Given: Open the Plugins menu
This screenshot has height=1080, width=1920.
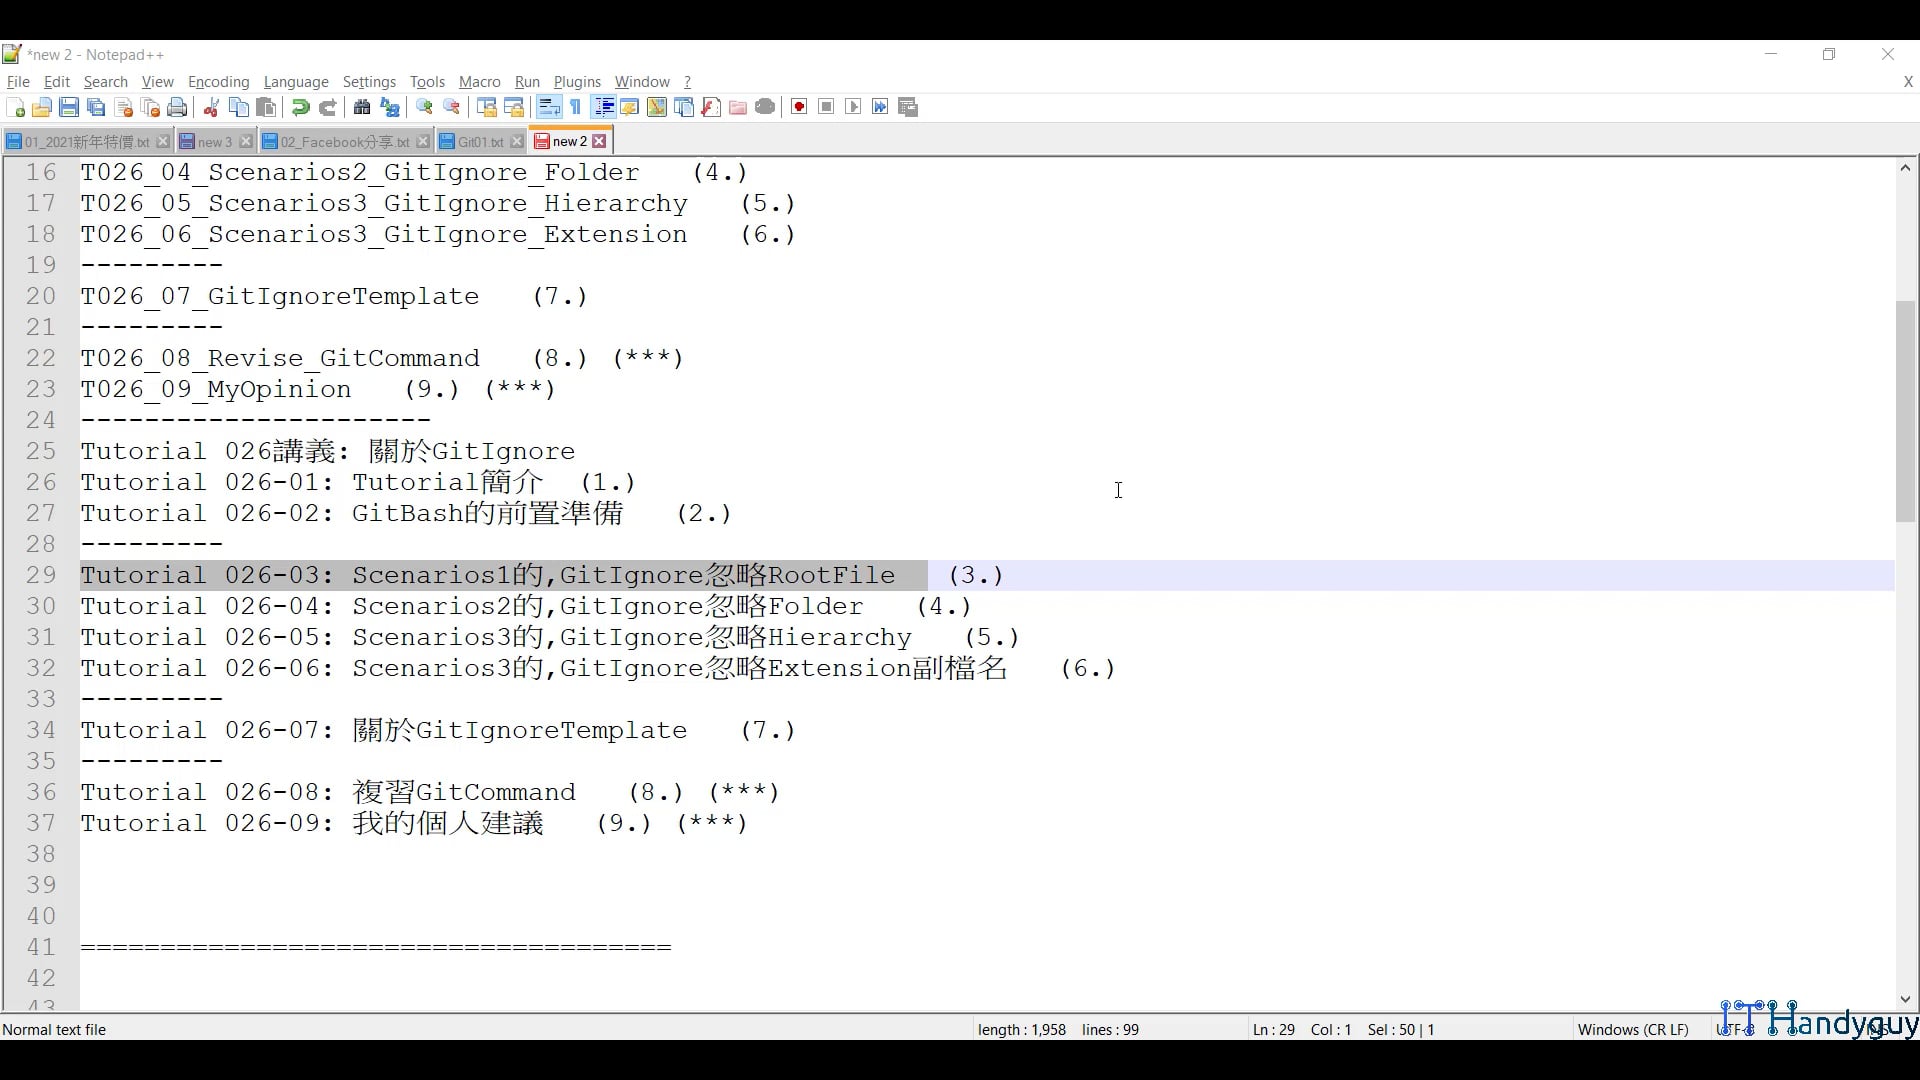Looking at the screenshot, I should (x=577, y=82).
